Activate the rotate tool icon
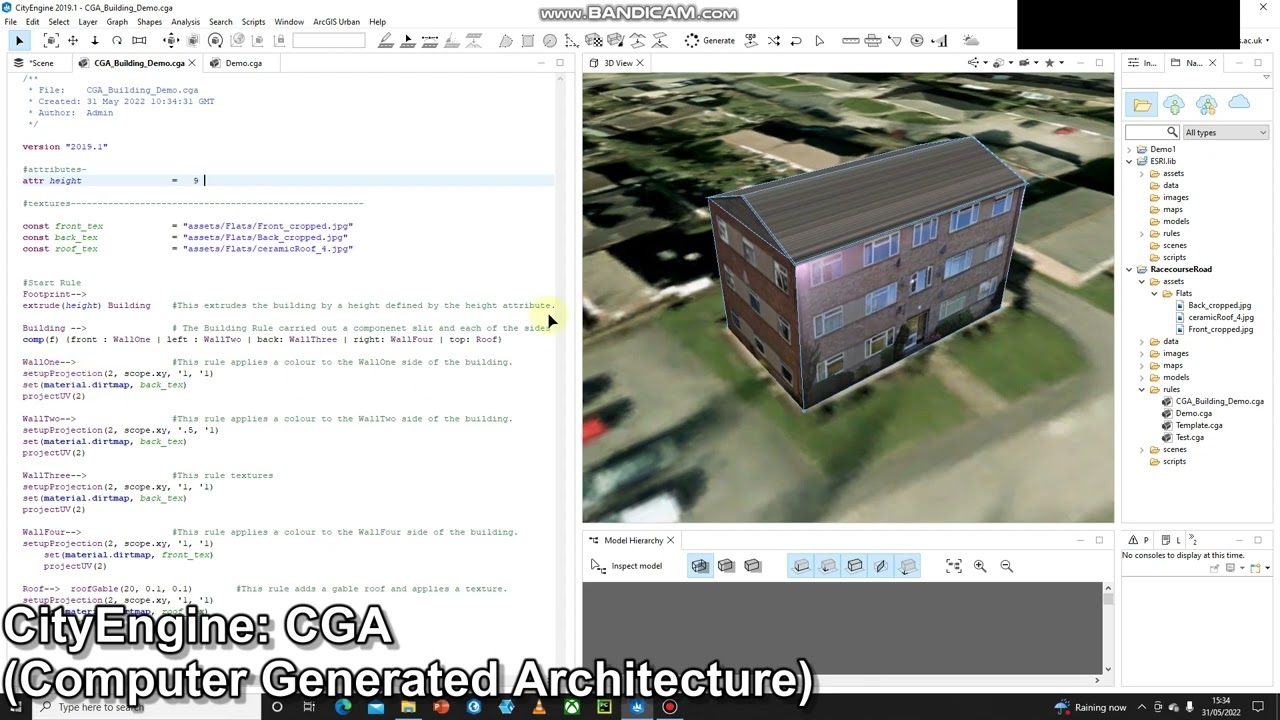 click(x=117, y=40)
